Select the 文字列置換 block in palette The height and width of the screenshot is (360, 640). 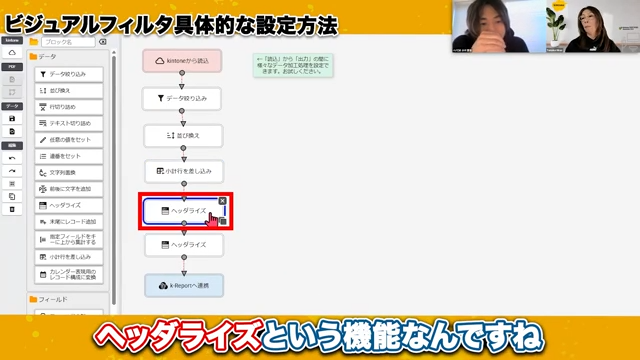click(69, 173)
